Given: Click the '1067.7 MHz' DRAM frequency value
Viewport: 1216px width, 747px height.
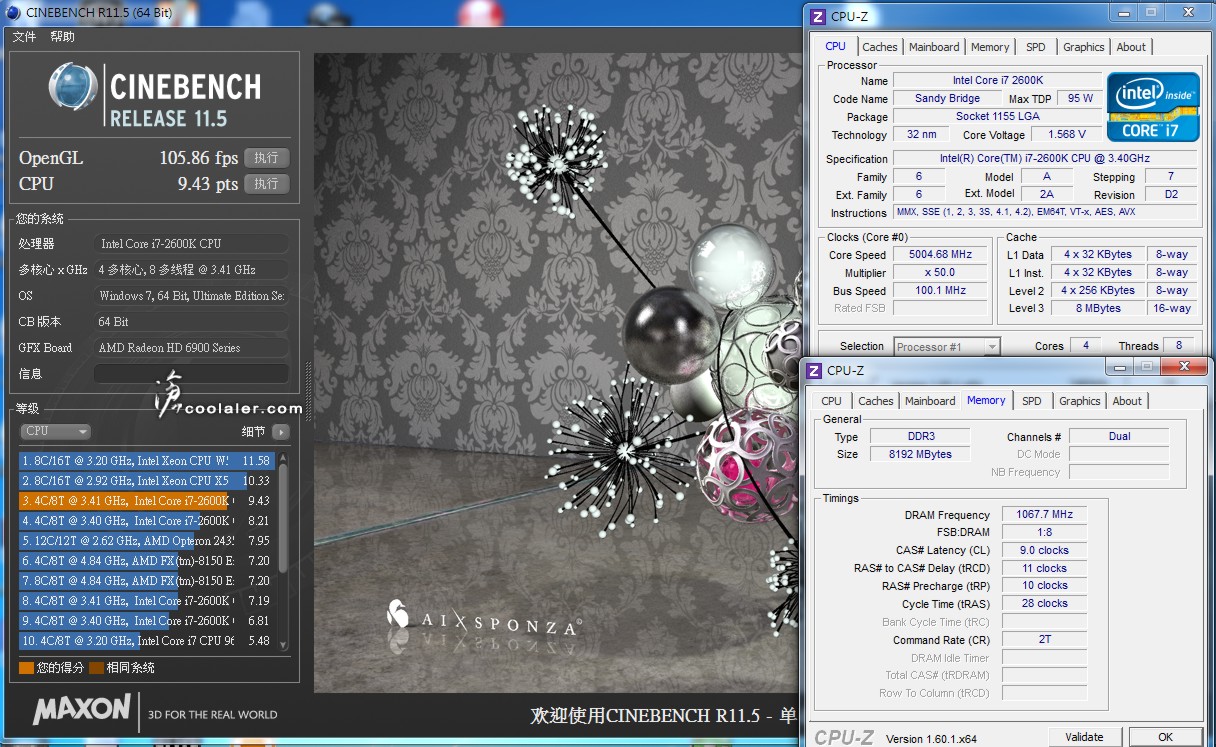Looking at the screenshot, I should pos(1044,514).
